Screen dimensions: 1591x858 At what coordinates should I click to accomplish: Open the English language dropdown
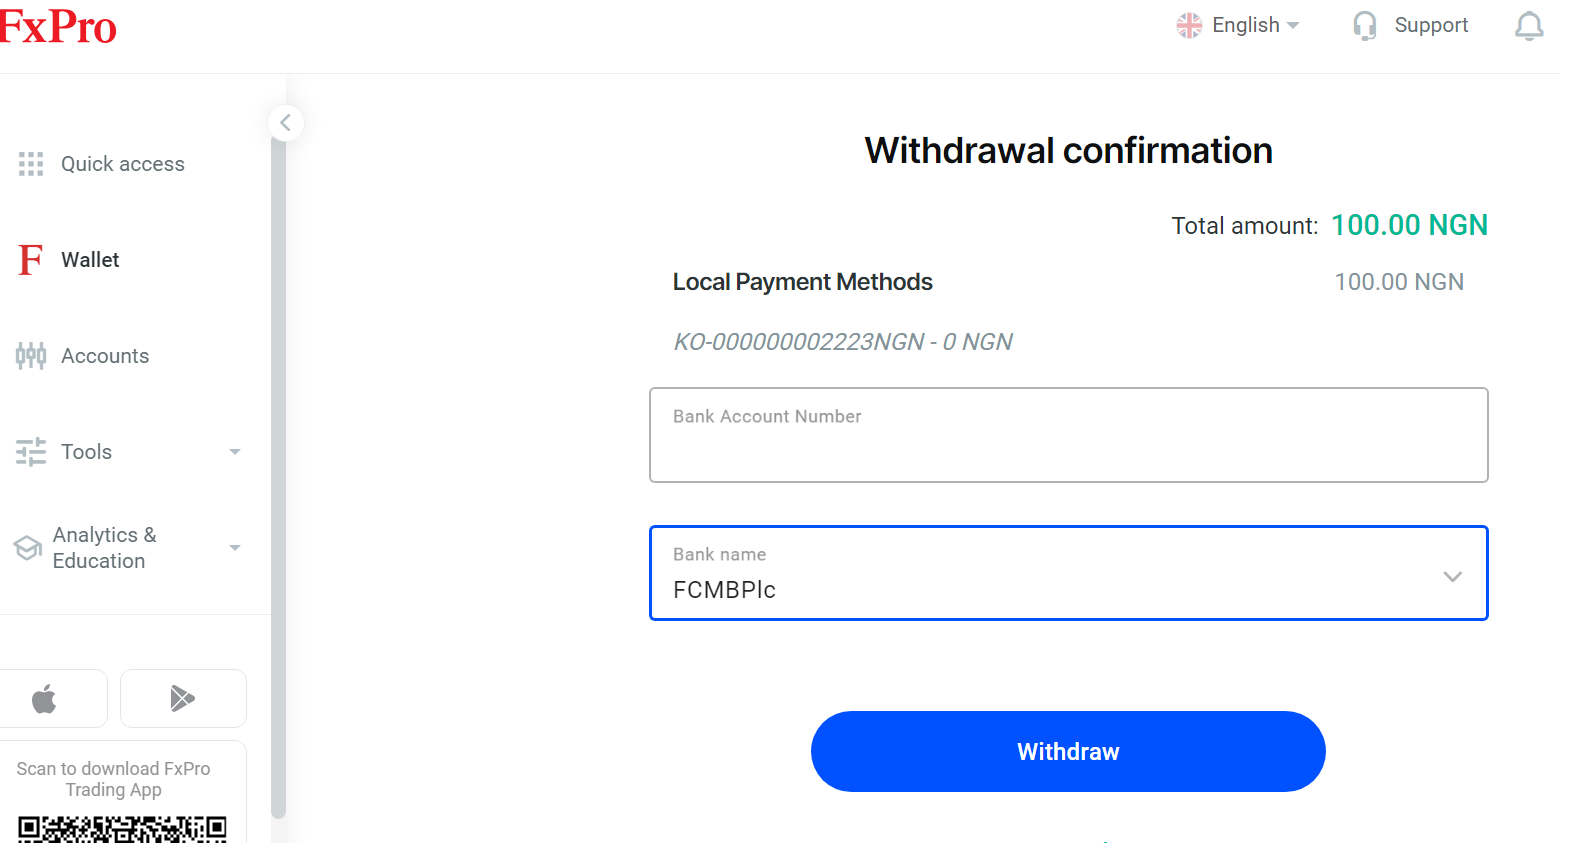click(1240, 26)
